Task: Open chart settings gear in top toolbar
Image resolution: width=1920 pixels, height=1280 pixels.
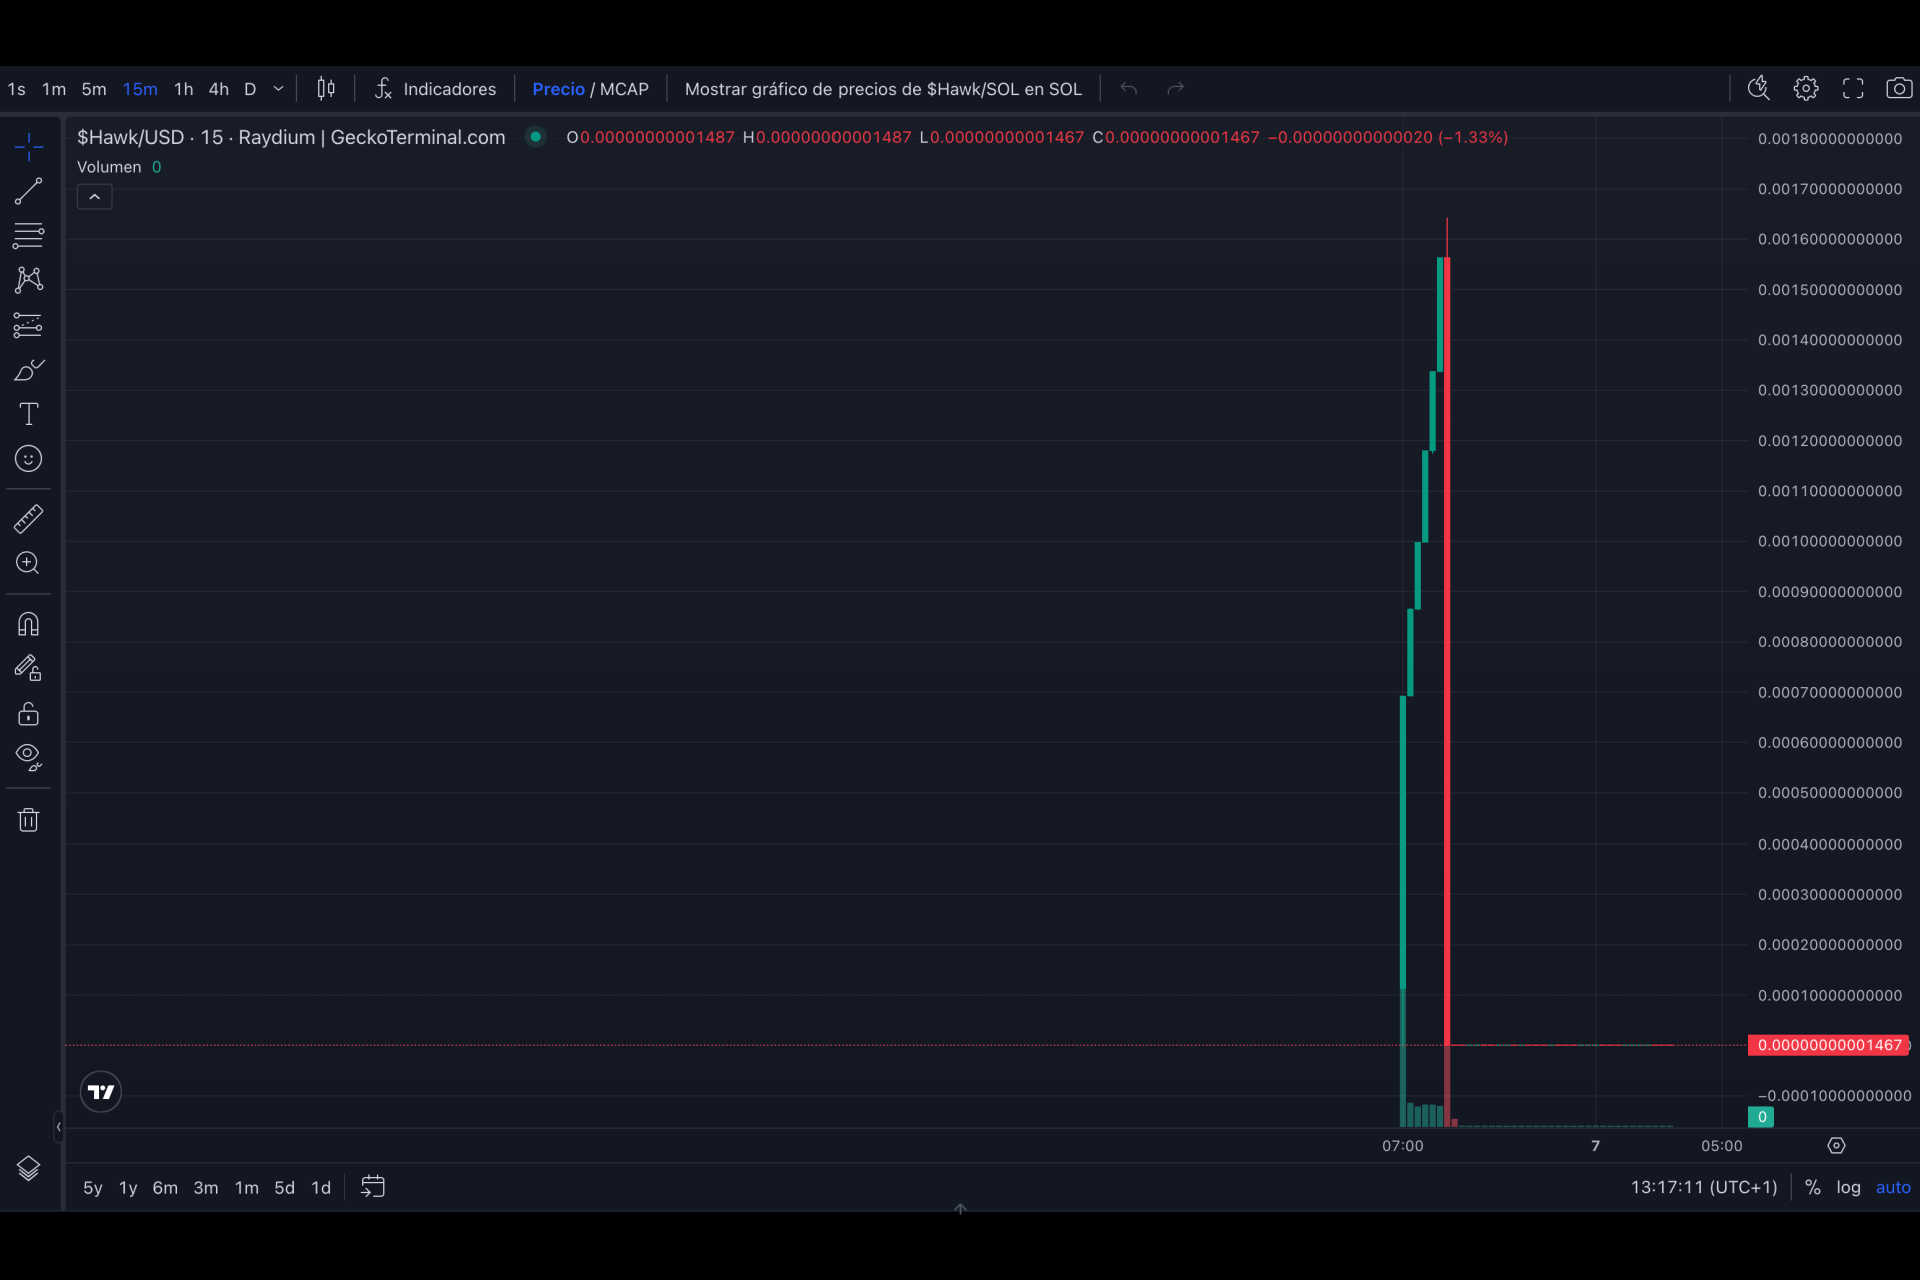Action: pos(1805,89)
